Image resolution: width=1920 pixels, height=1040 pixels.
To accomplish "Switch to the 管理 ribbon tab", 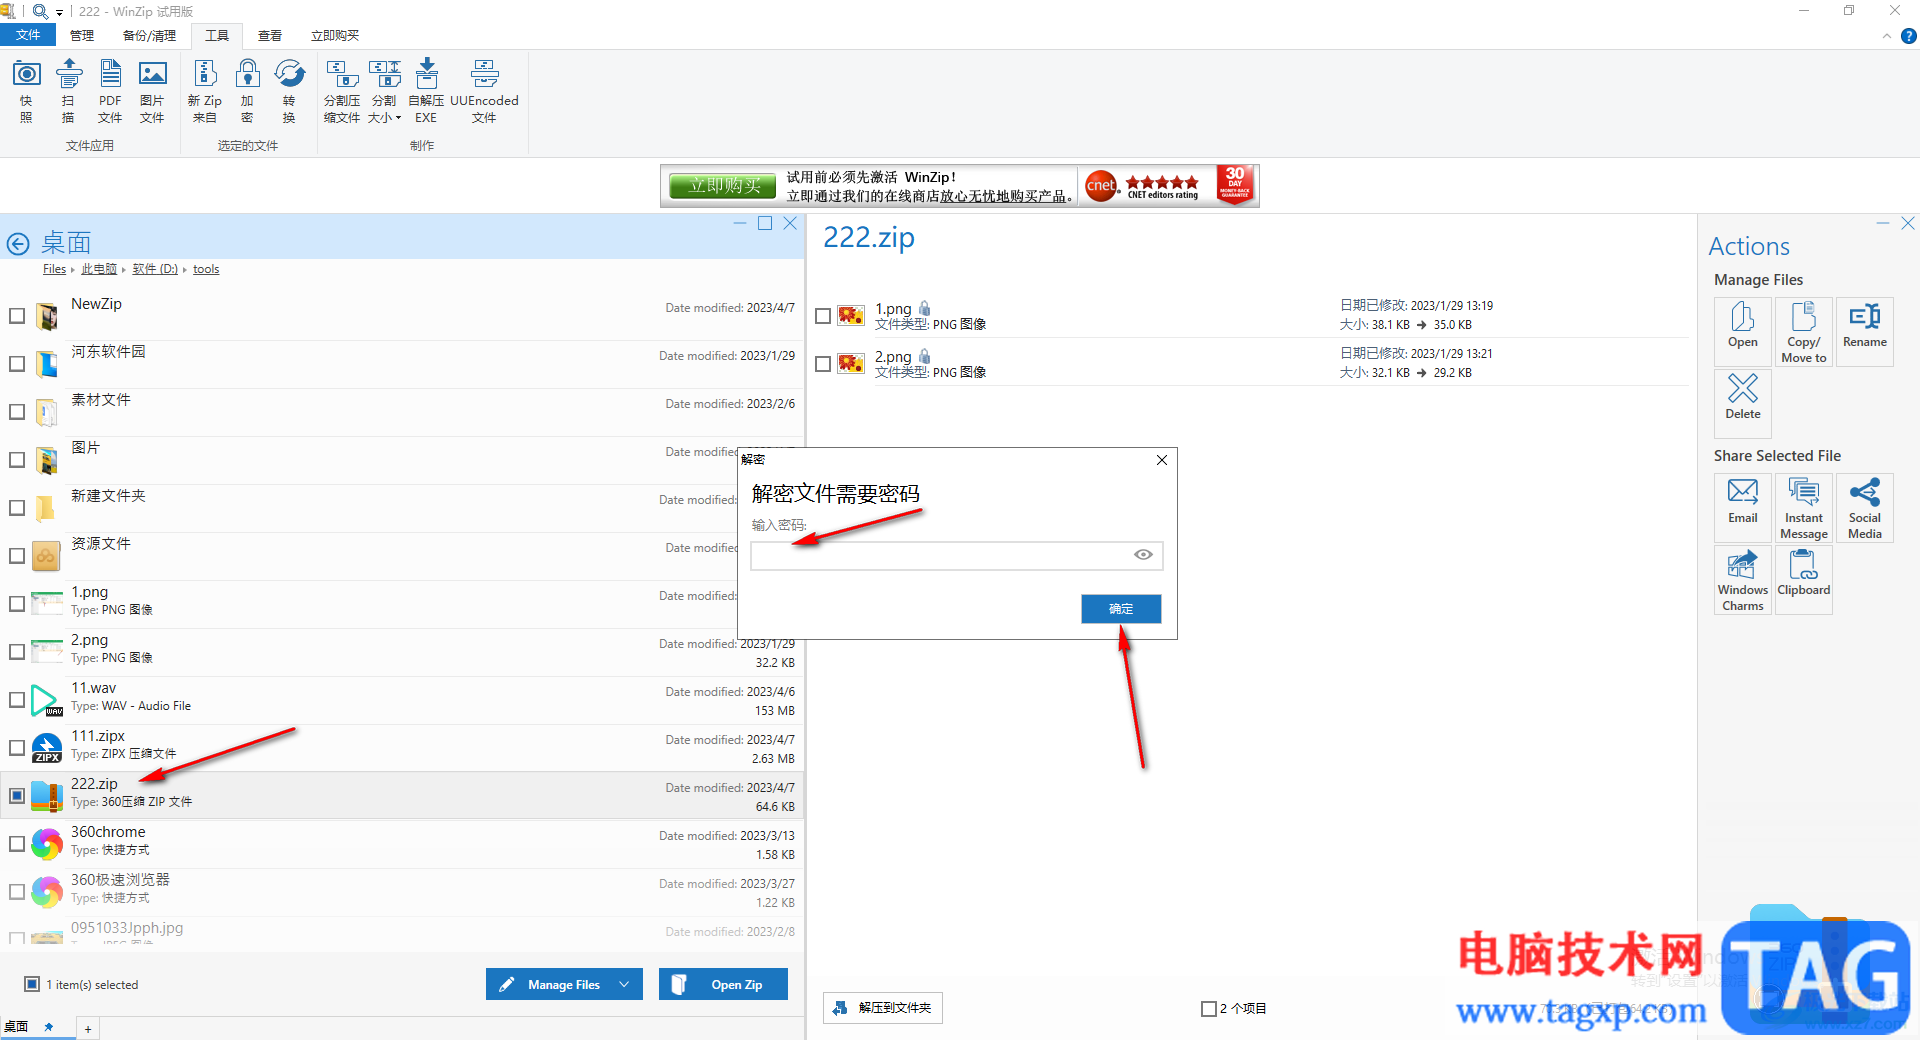I will coord(82,35).
